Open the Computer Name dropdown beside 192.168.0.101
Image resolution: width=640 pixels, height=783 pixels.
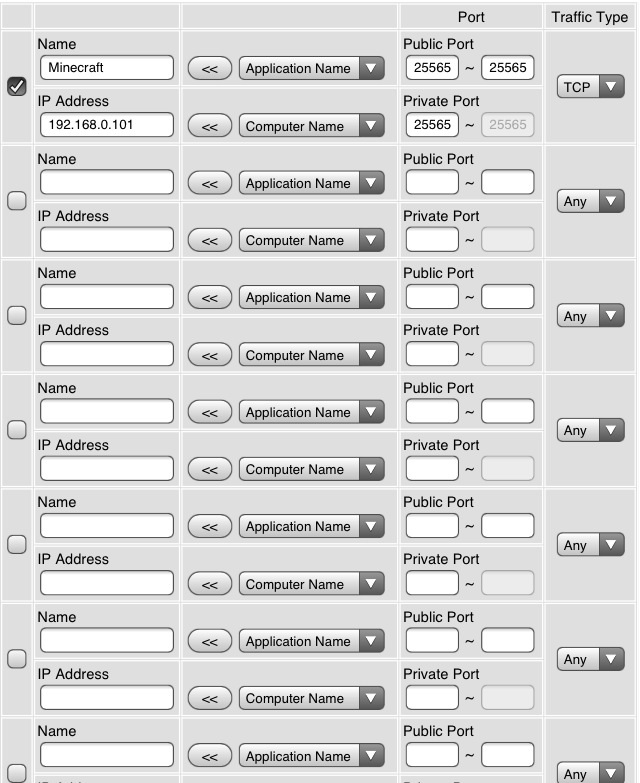click(311, 127)
